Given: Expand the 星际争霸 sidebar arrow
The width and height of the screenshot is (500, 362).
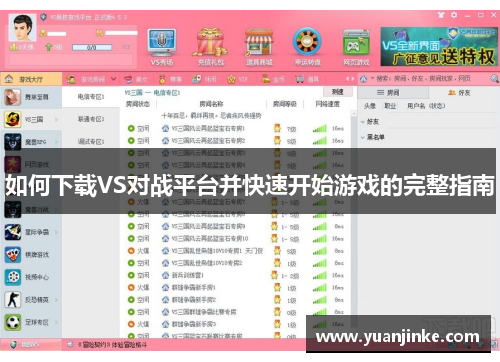Looking at the screenshot, I should [x=56, y=232].
